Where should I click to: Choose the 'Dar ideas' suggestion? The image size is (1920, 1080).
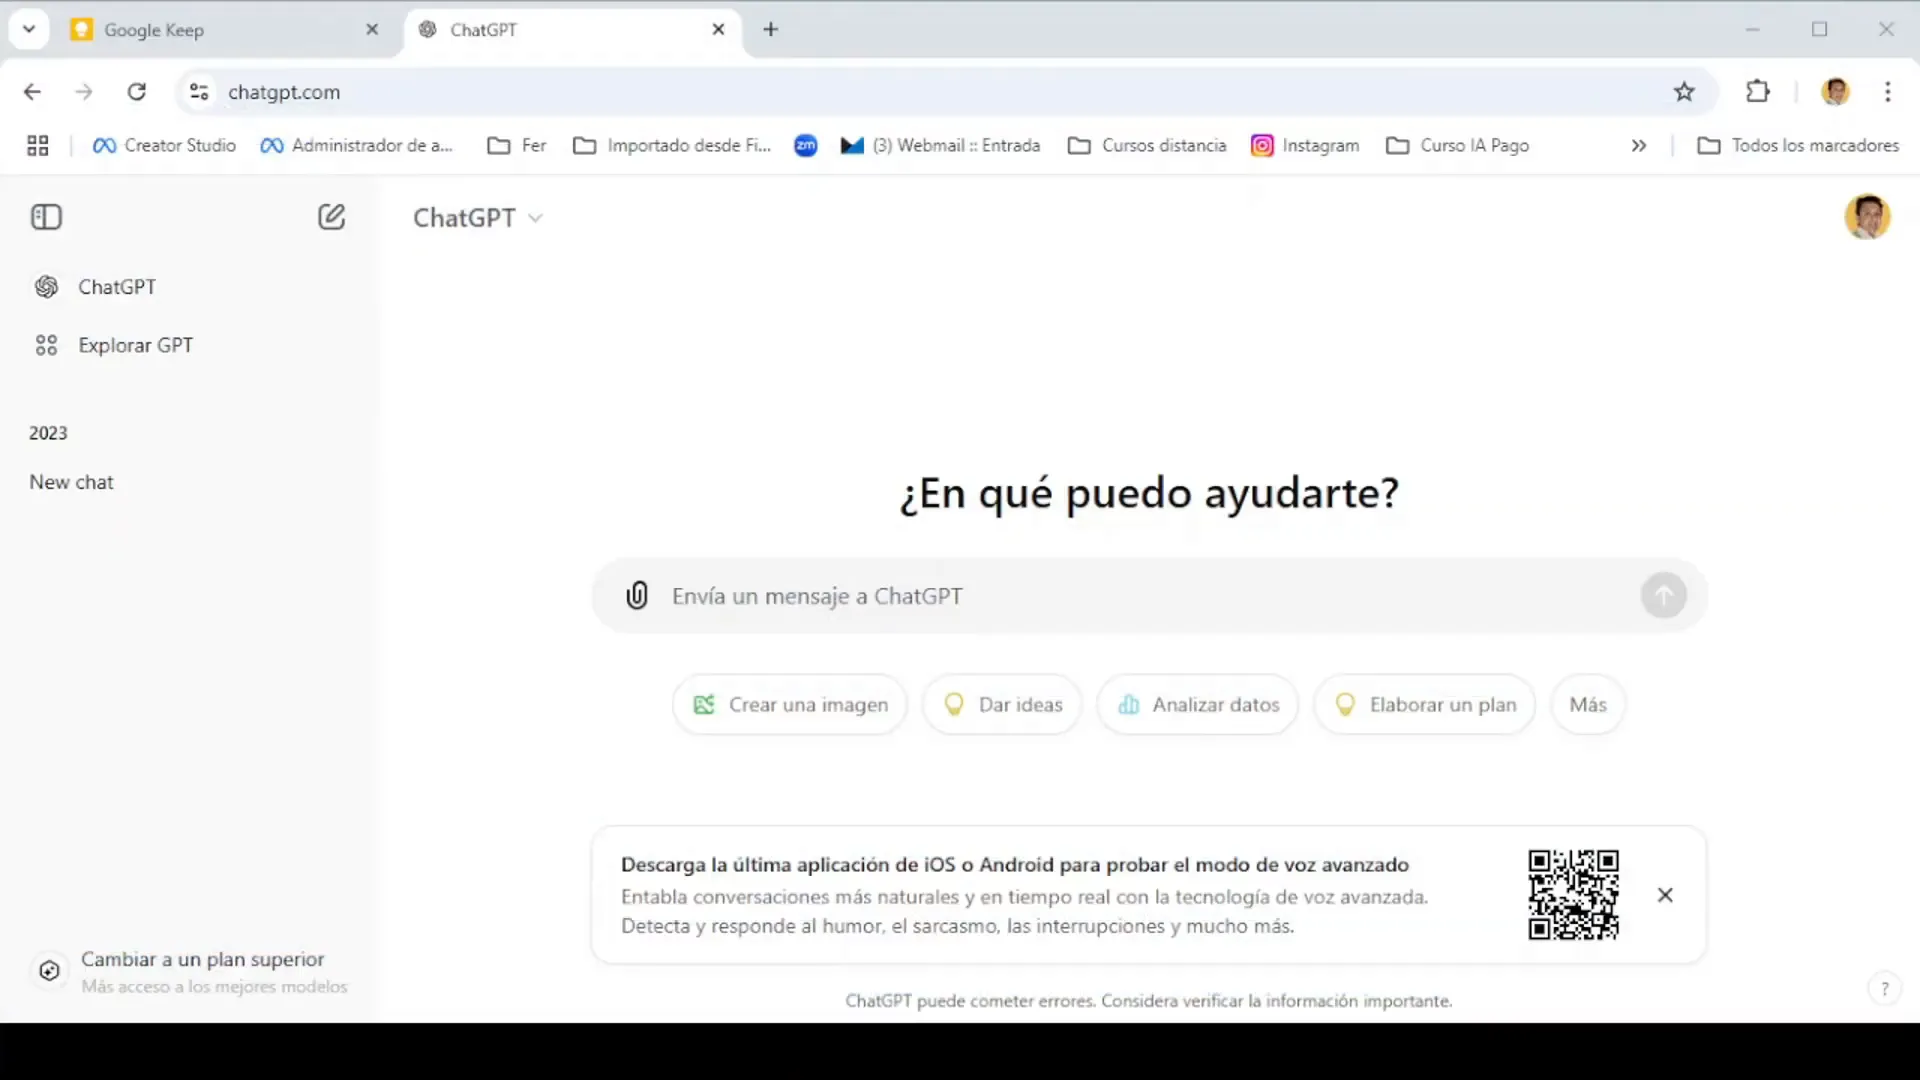click(1002, 705)
